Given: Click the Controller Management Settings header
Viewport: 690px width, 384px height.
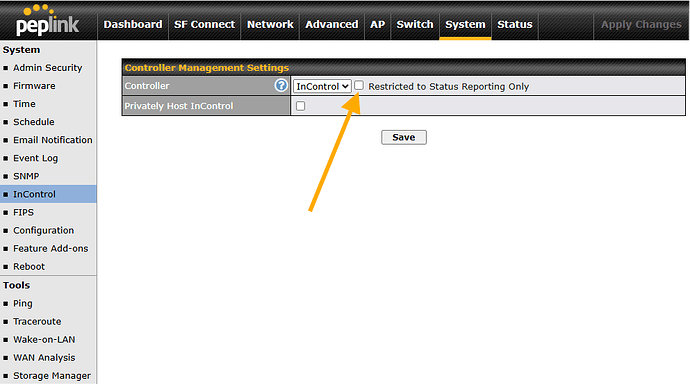Looking at the screenshot, I should click(207, 68).
